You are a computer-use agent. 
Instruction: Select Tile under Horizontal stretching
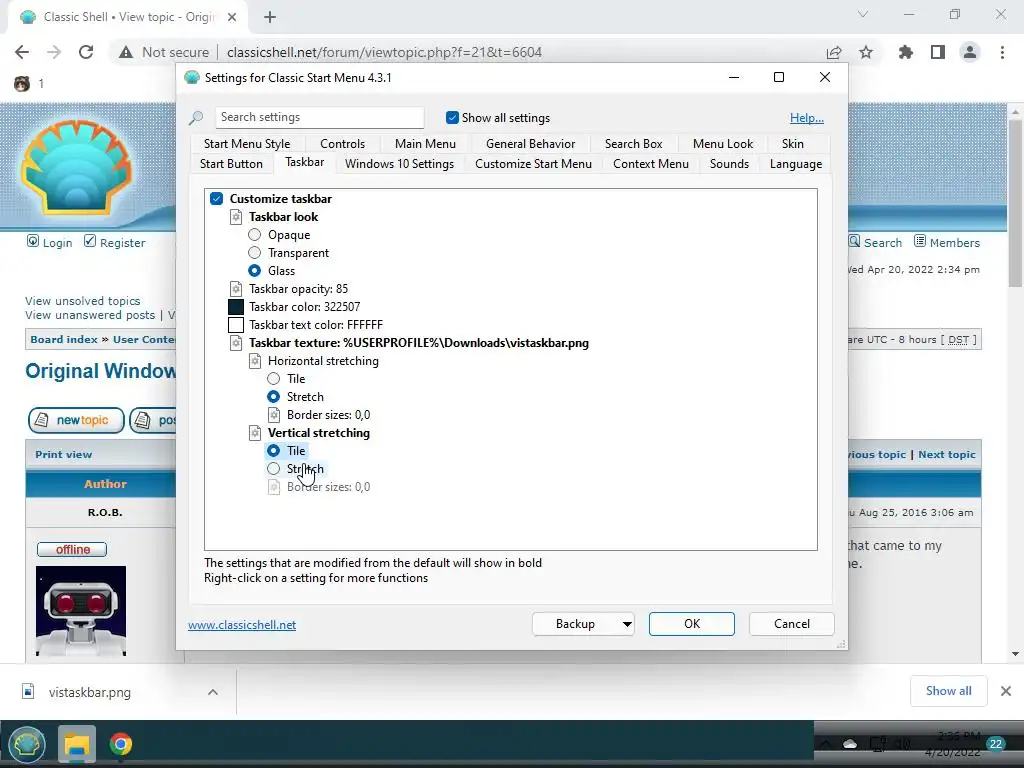(274, 379)
